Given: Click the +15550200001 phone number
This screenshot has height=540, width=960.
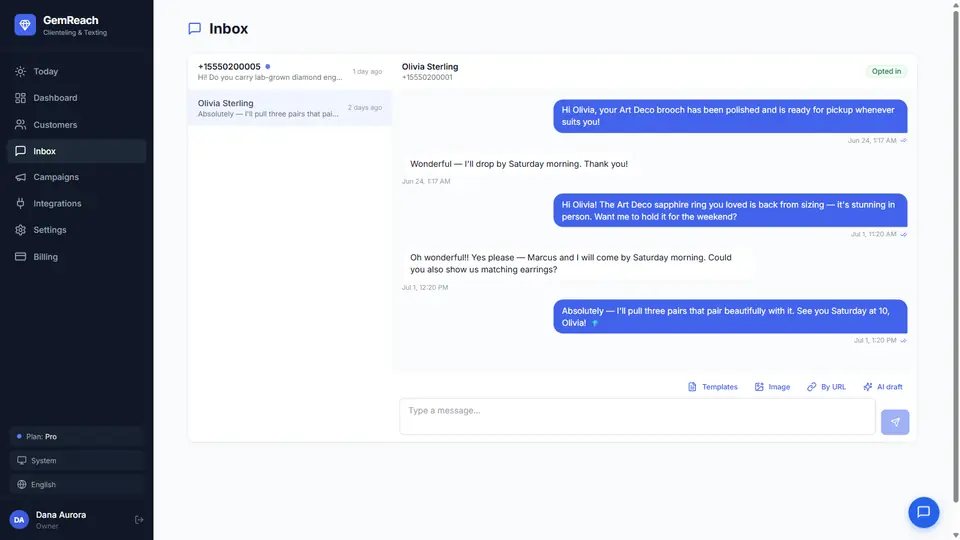Looking at the screenshot, I should pos(427,78).
